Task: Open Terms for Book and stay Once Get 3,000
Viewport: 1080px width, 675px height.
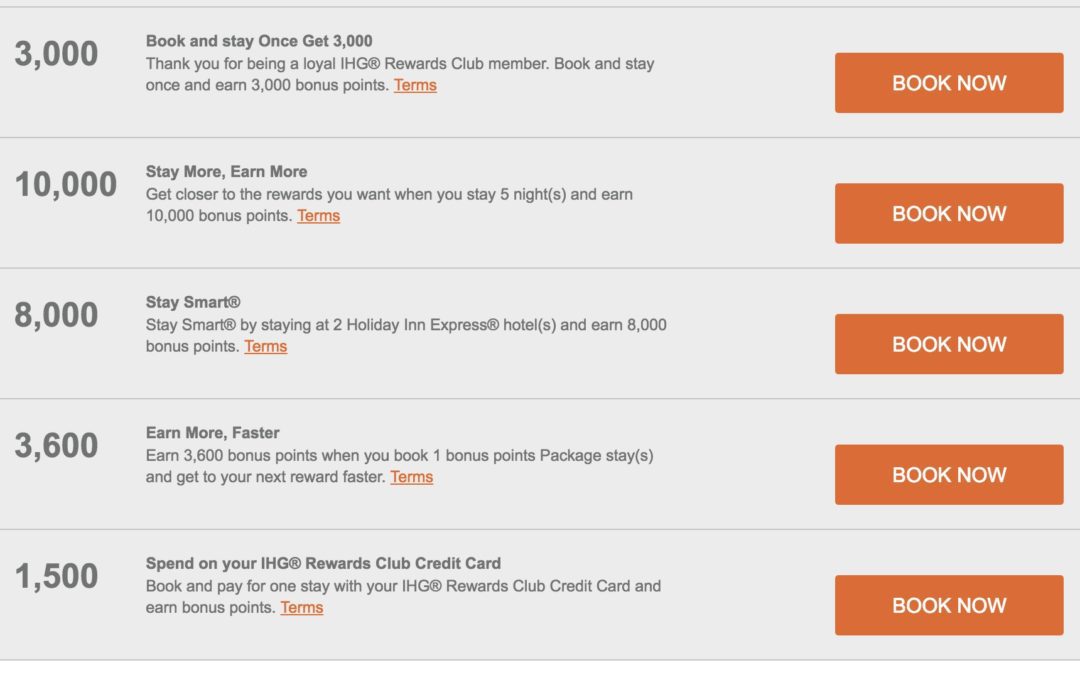Action: (415, 86)
